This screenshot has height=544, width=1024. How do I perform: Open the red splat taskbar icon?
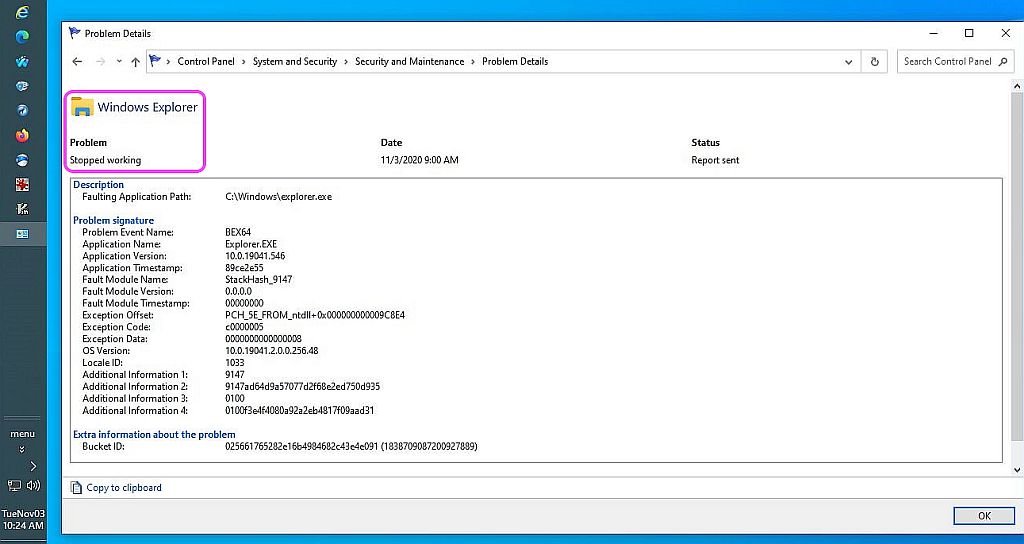pos(22,185)
